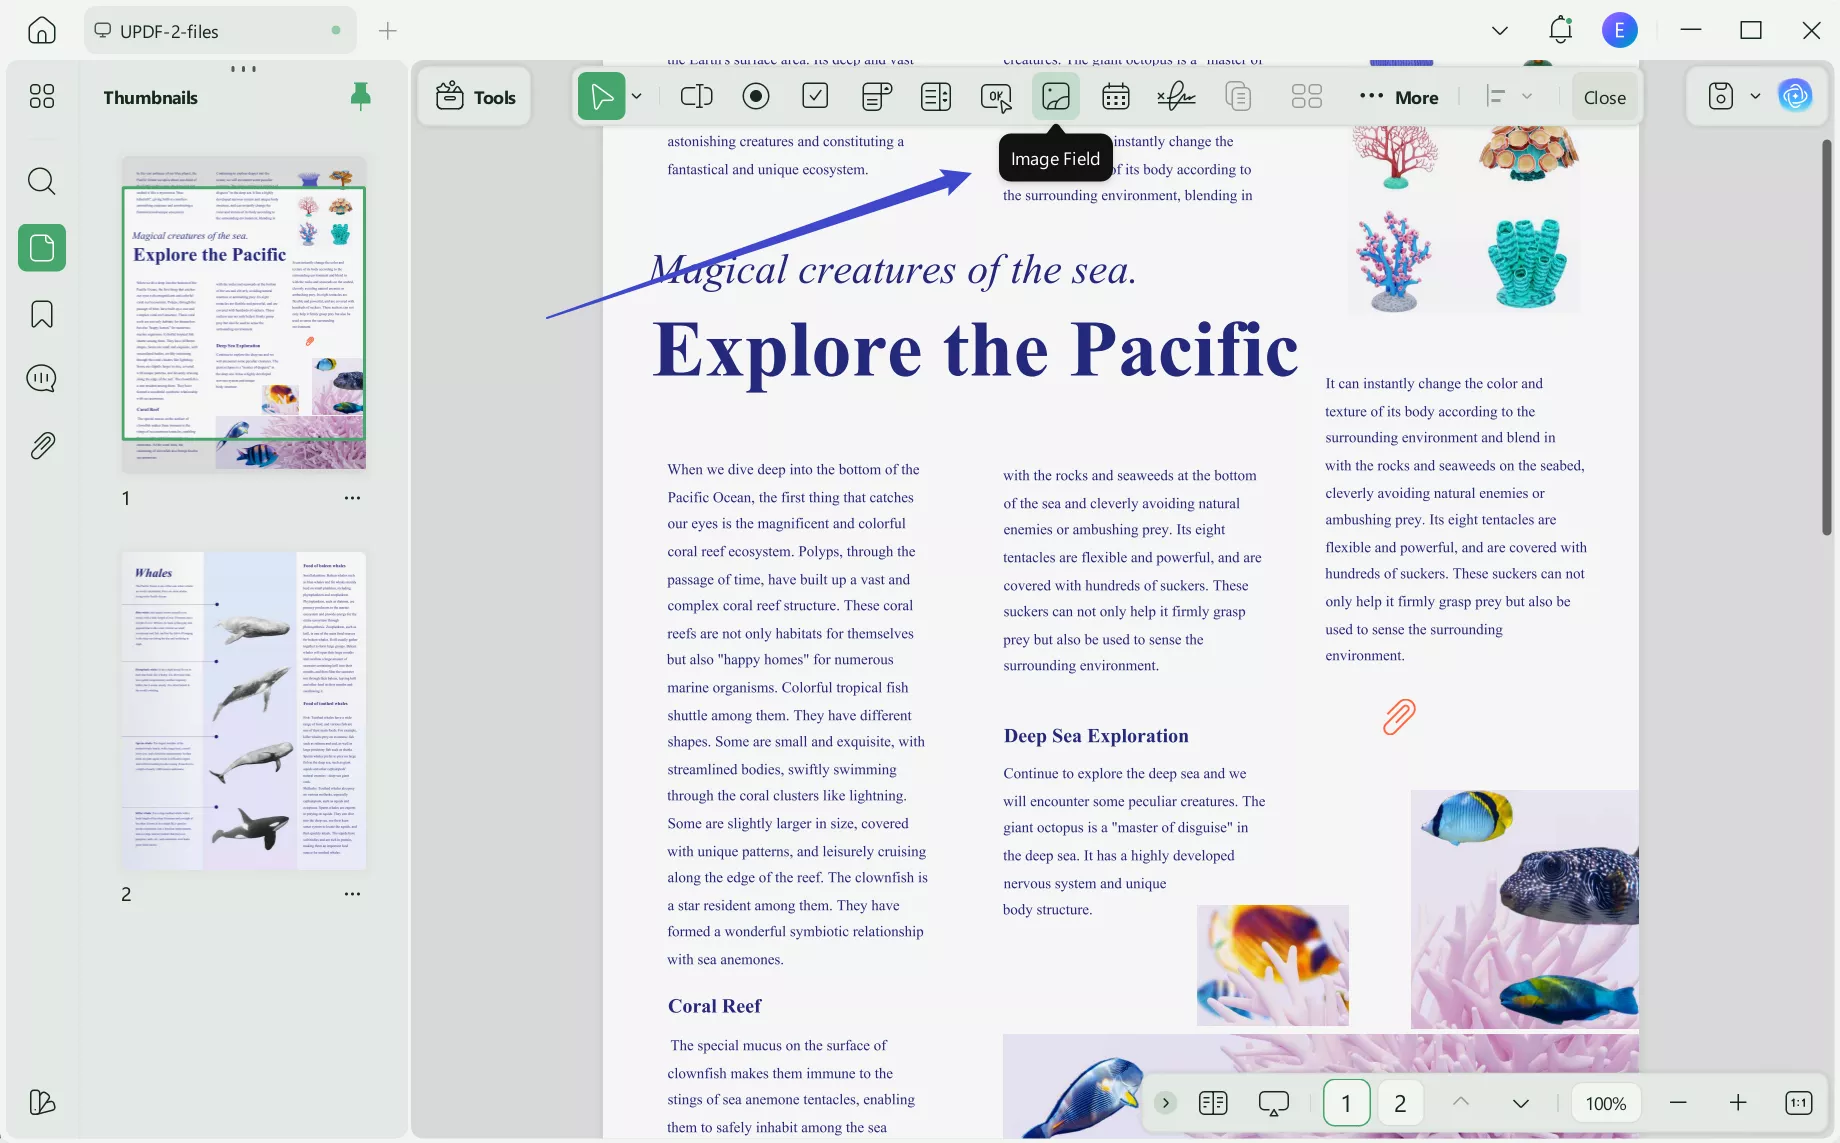Open the More form options menu
Viewport: 1840px width, 1143px height.
(x=1399, y=97)
